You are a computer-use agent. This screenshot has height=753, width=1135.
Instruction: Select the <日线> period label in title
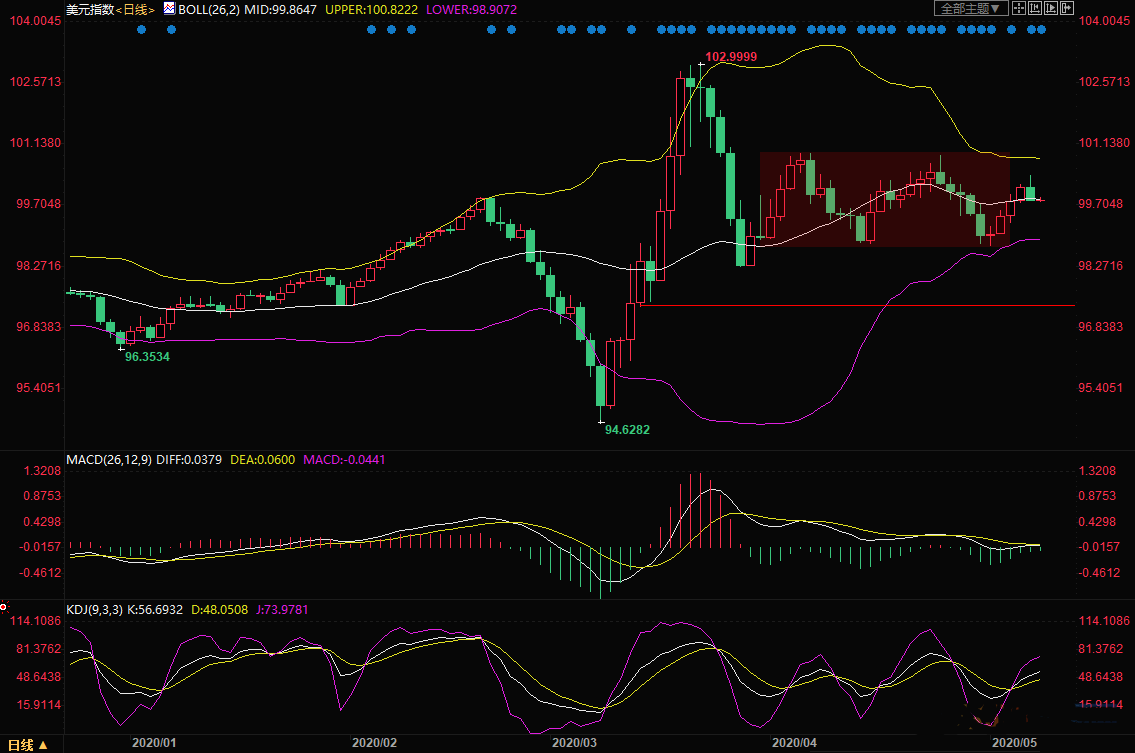tap(137, 8)
